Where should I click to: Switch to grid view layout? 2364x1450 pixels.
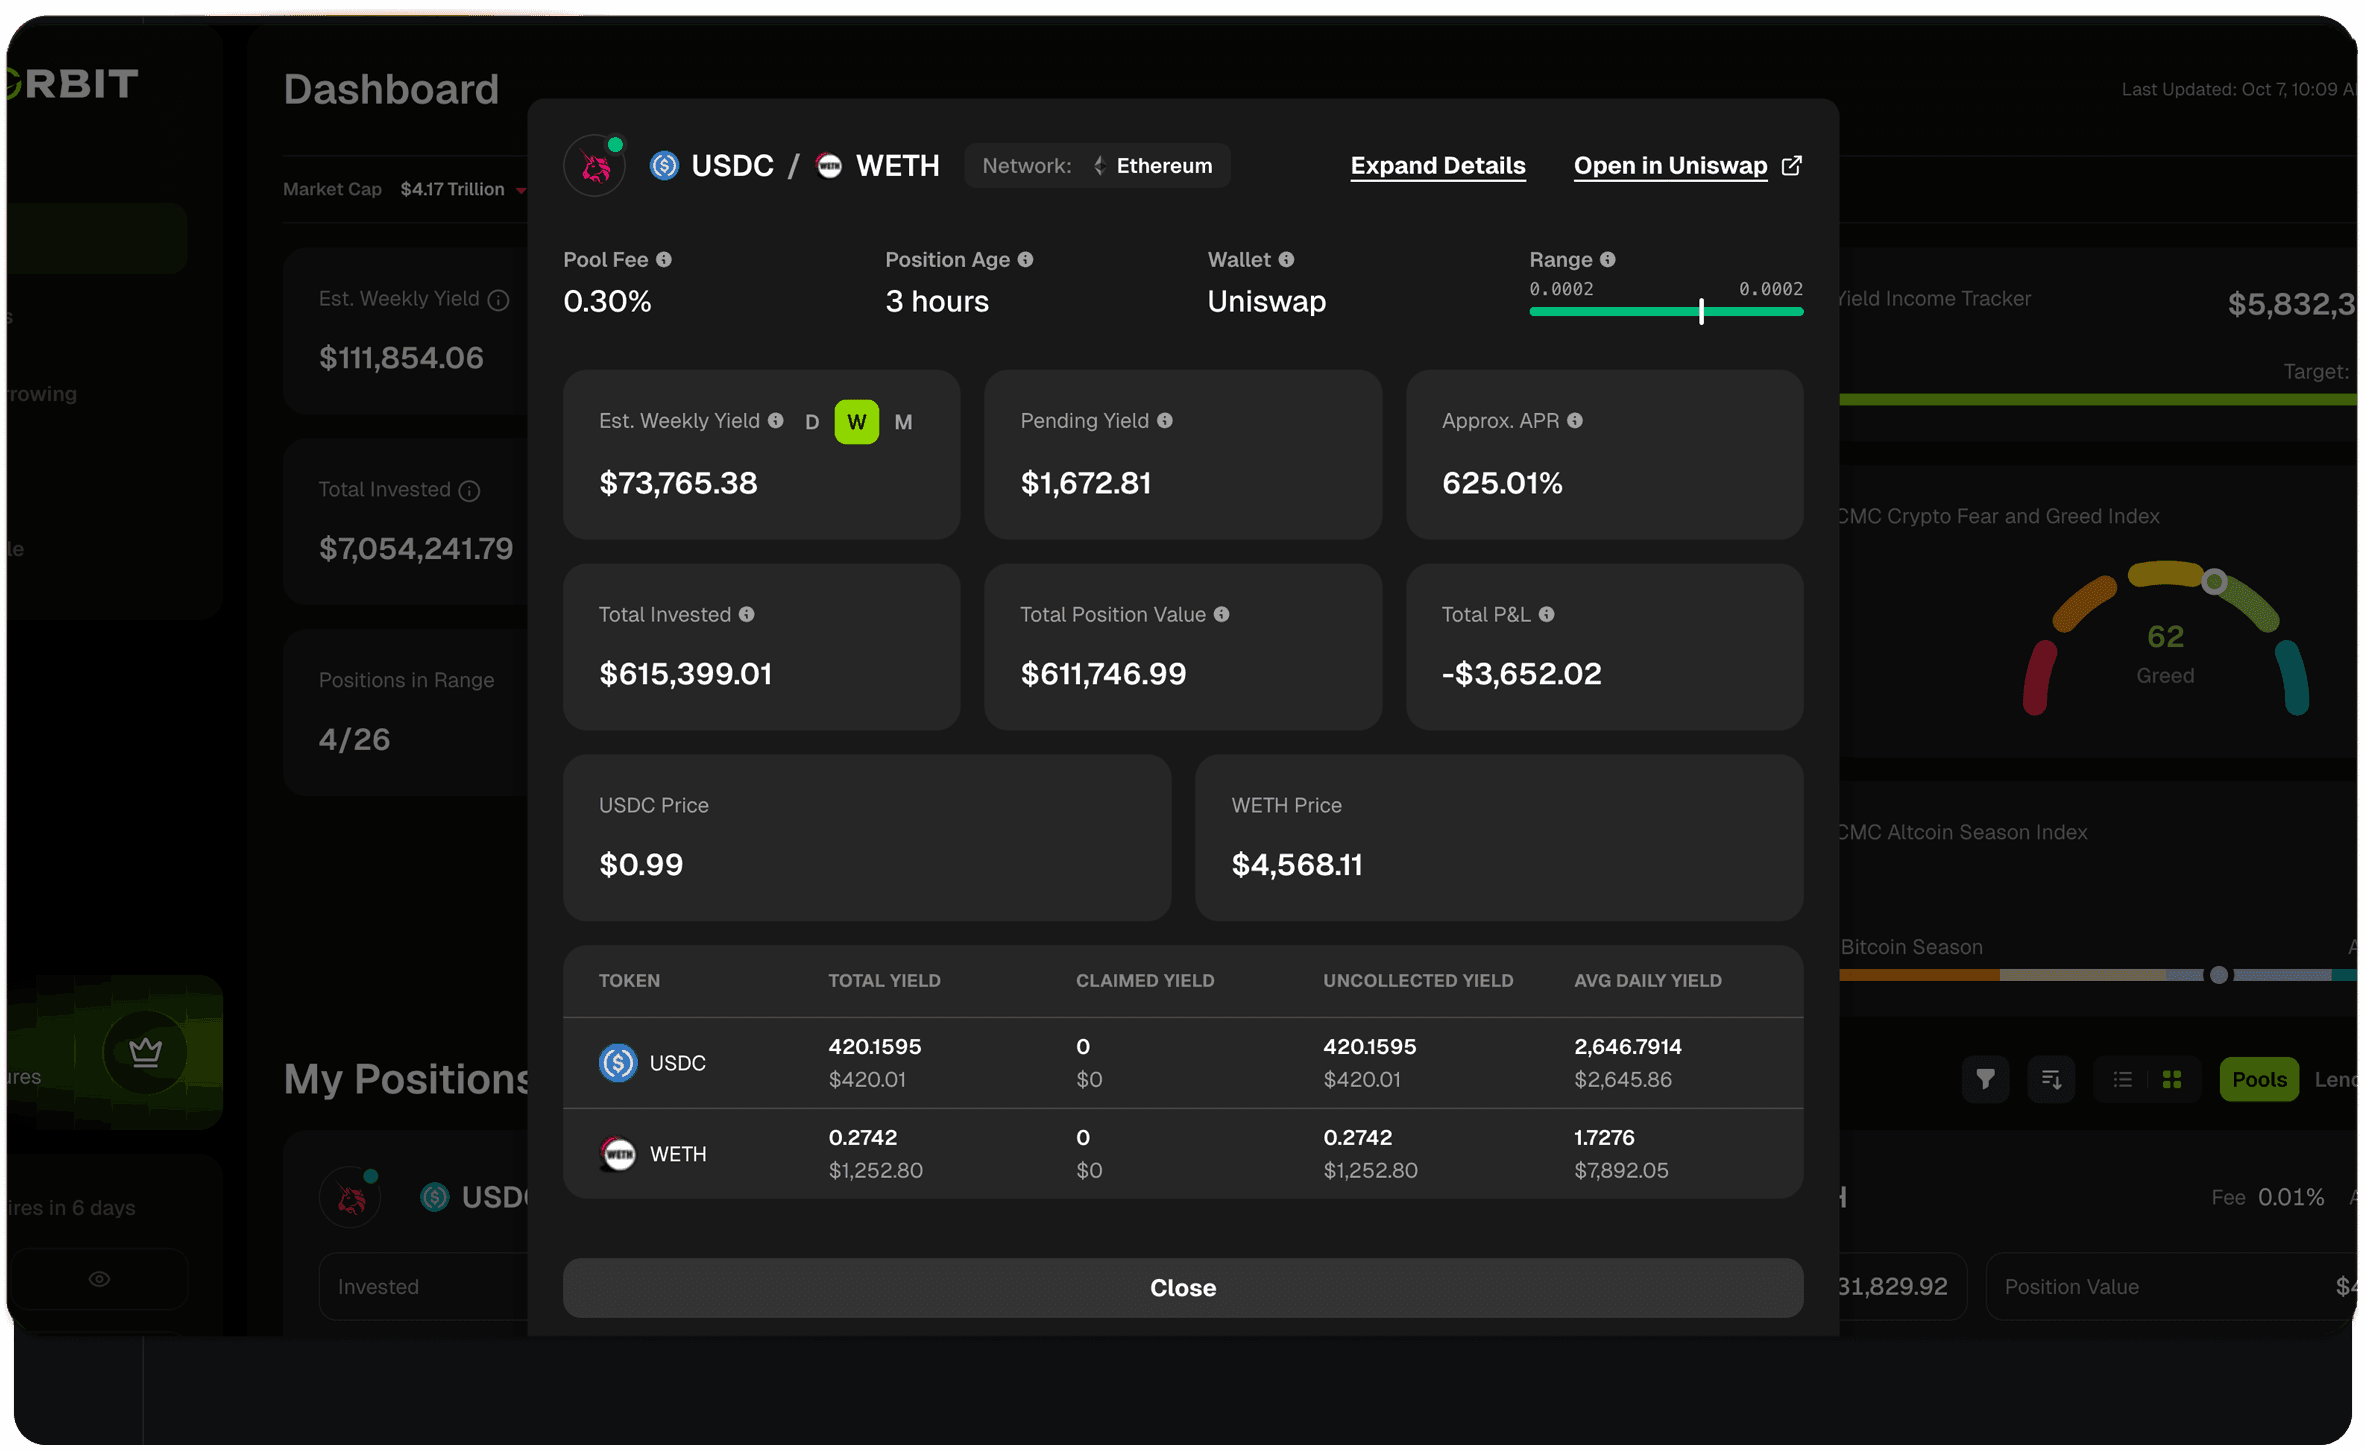click(2172, 1079)
